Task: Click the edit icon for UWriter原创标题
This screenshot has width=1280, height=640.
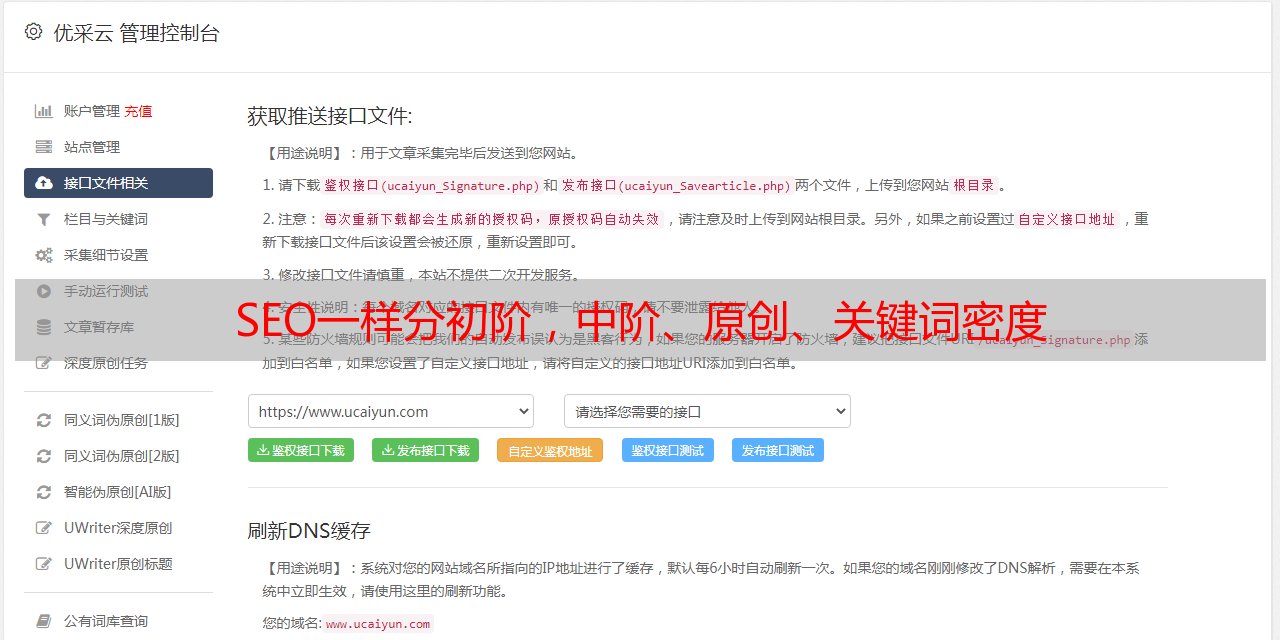Action: [44, 564]
